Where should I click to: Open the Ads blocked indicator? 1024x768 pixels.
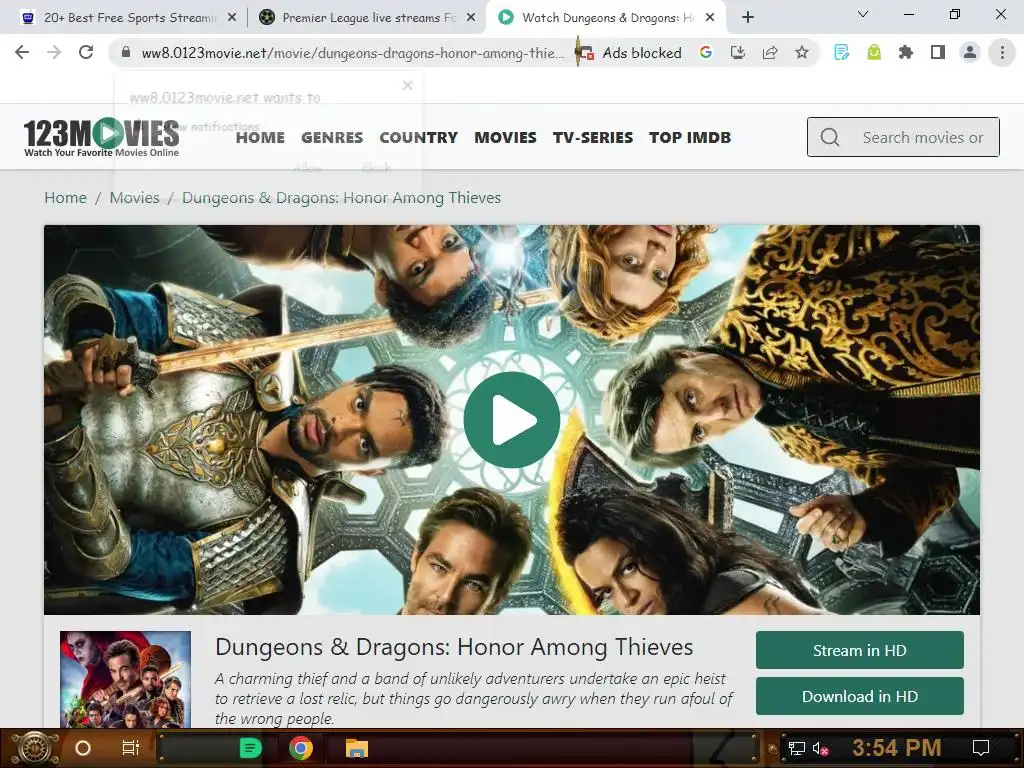pos(629,53)
